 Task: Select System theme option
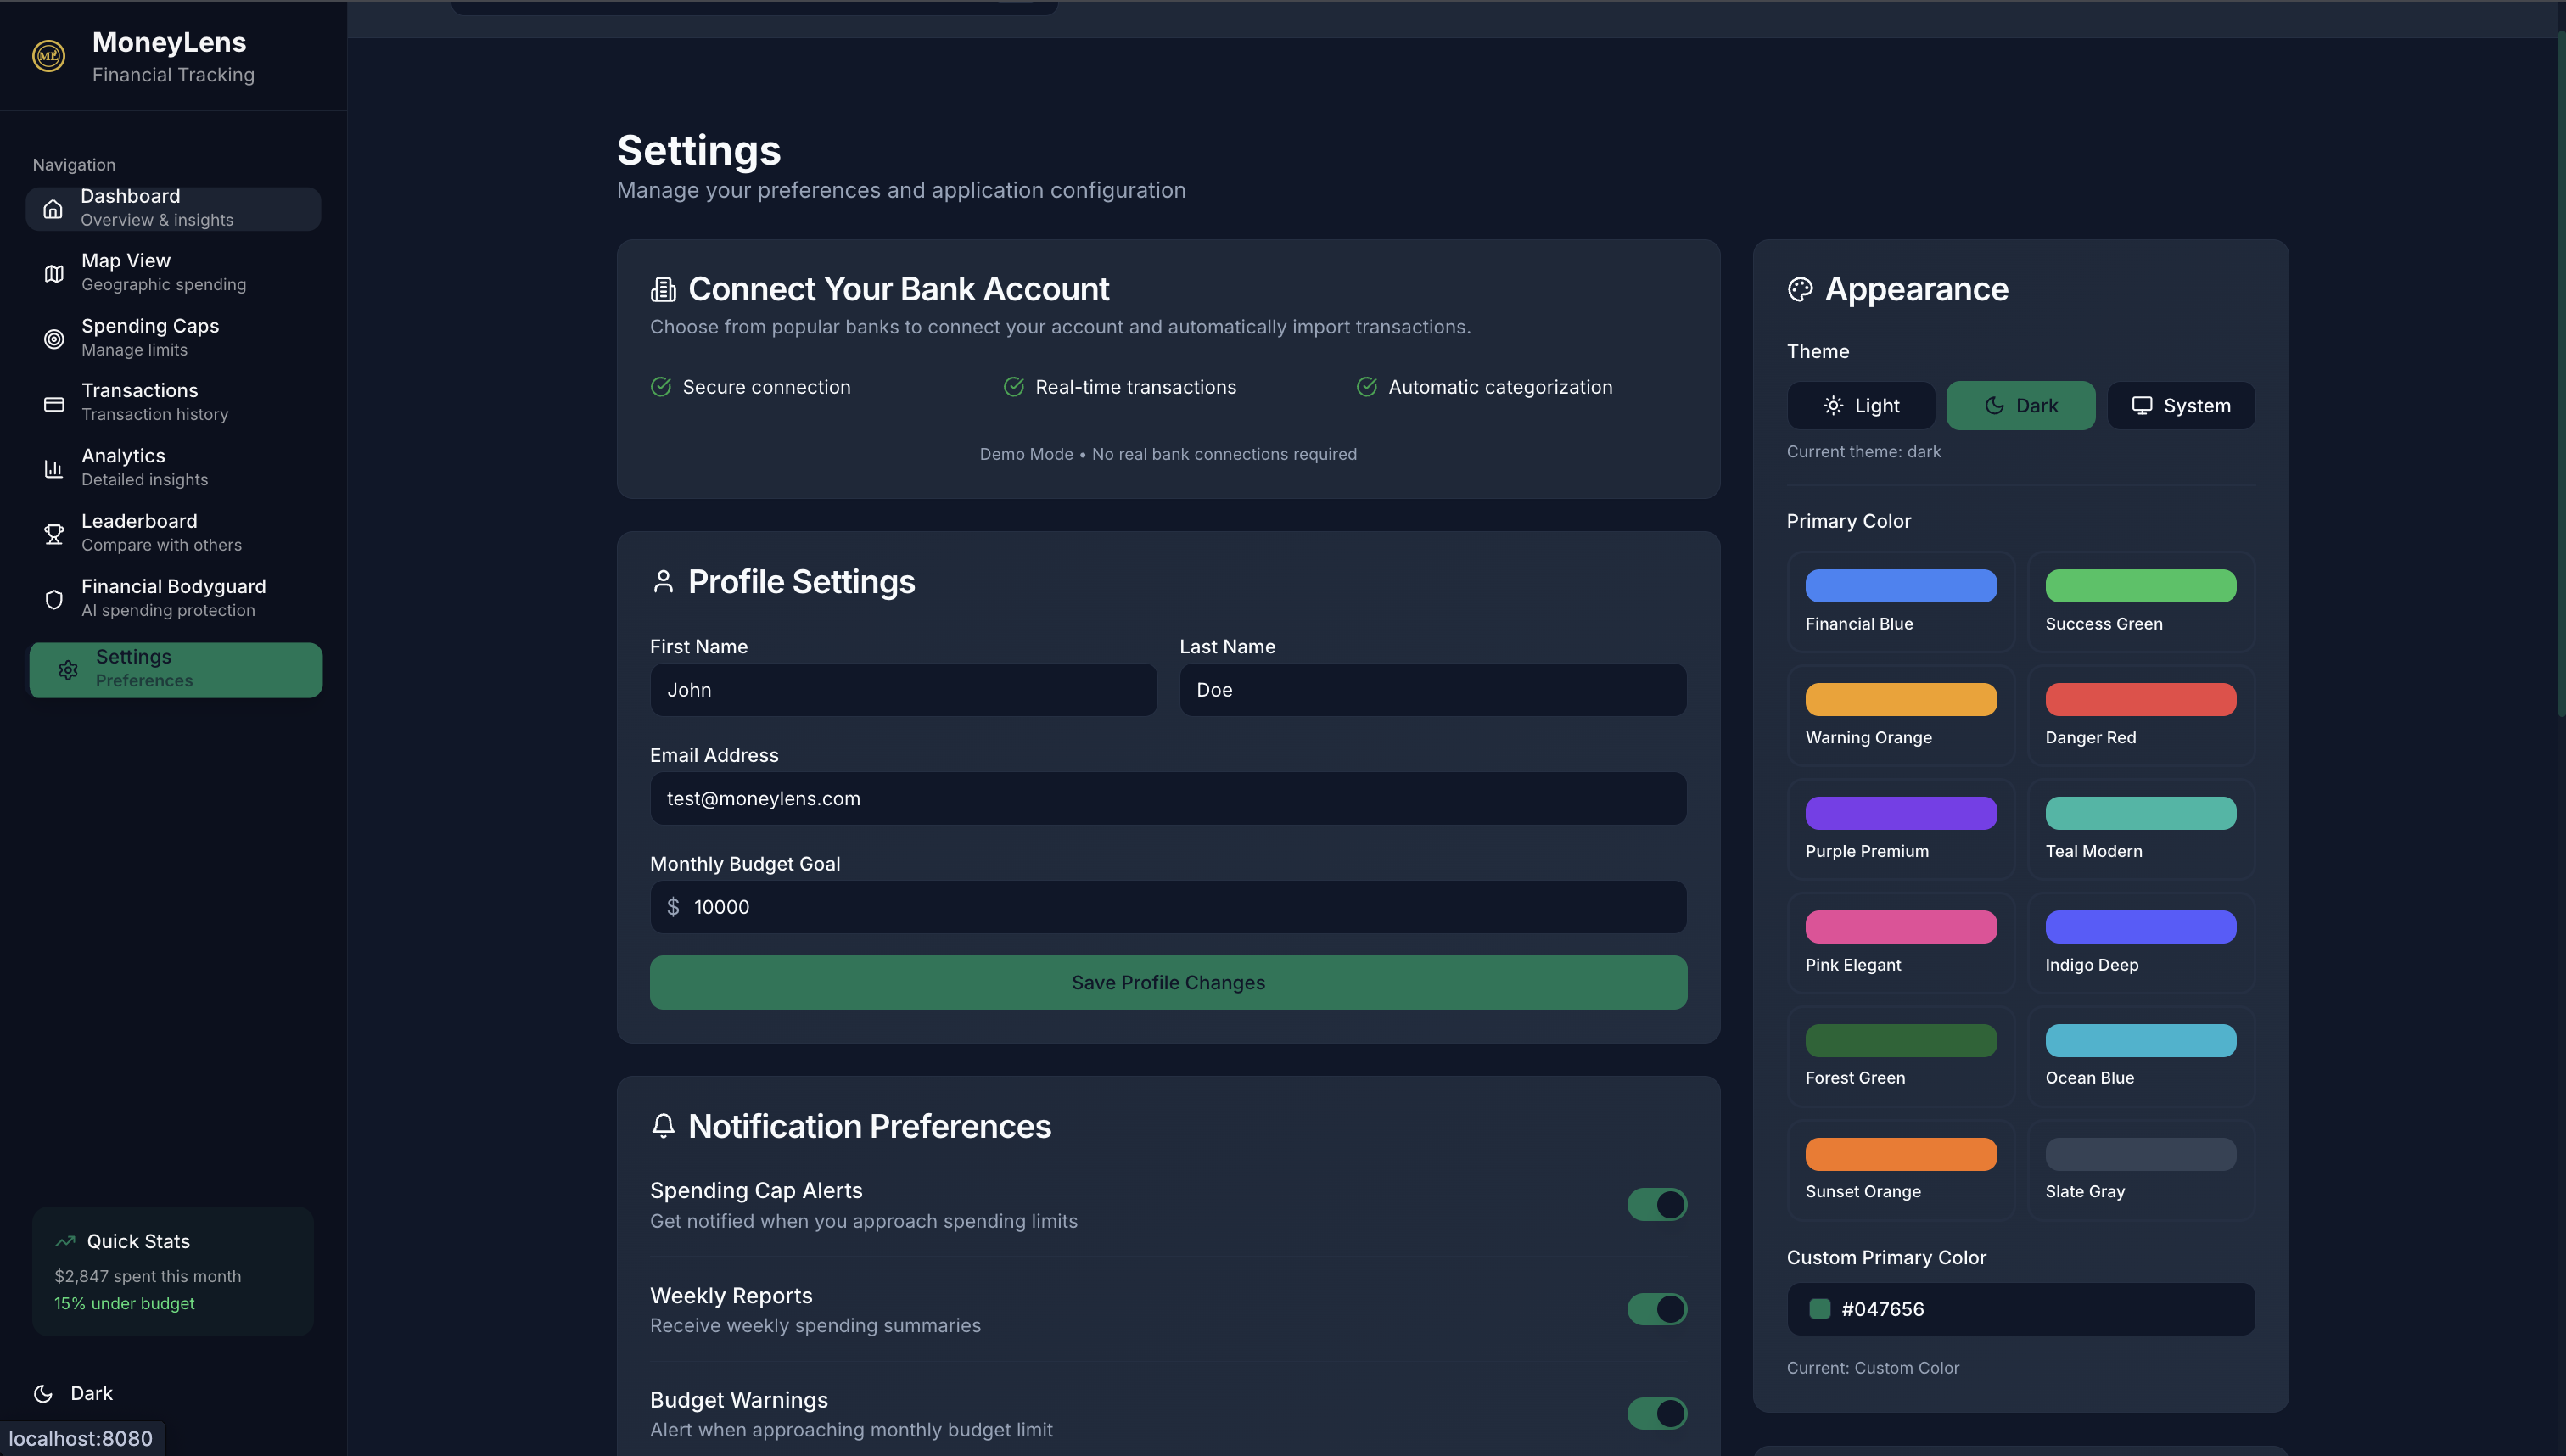click(x=2180, y=406)
